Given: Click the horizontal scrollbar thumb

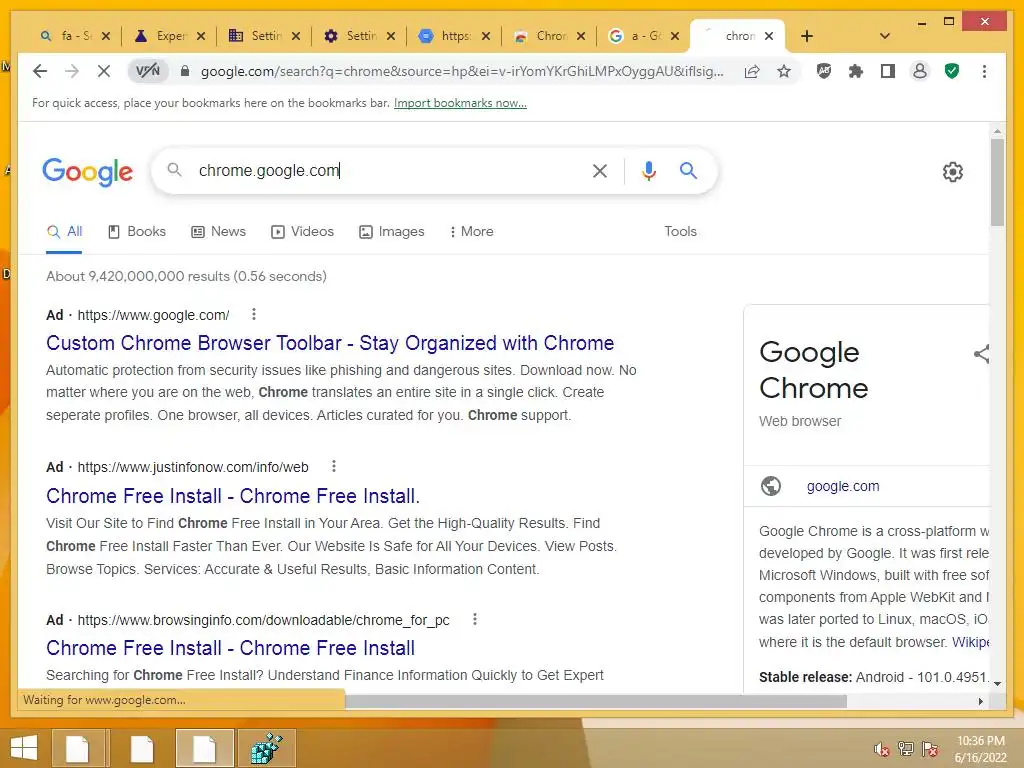Looking at the screenshot, I should (x=596, y=701).
